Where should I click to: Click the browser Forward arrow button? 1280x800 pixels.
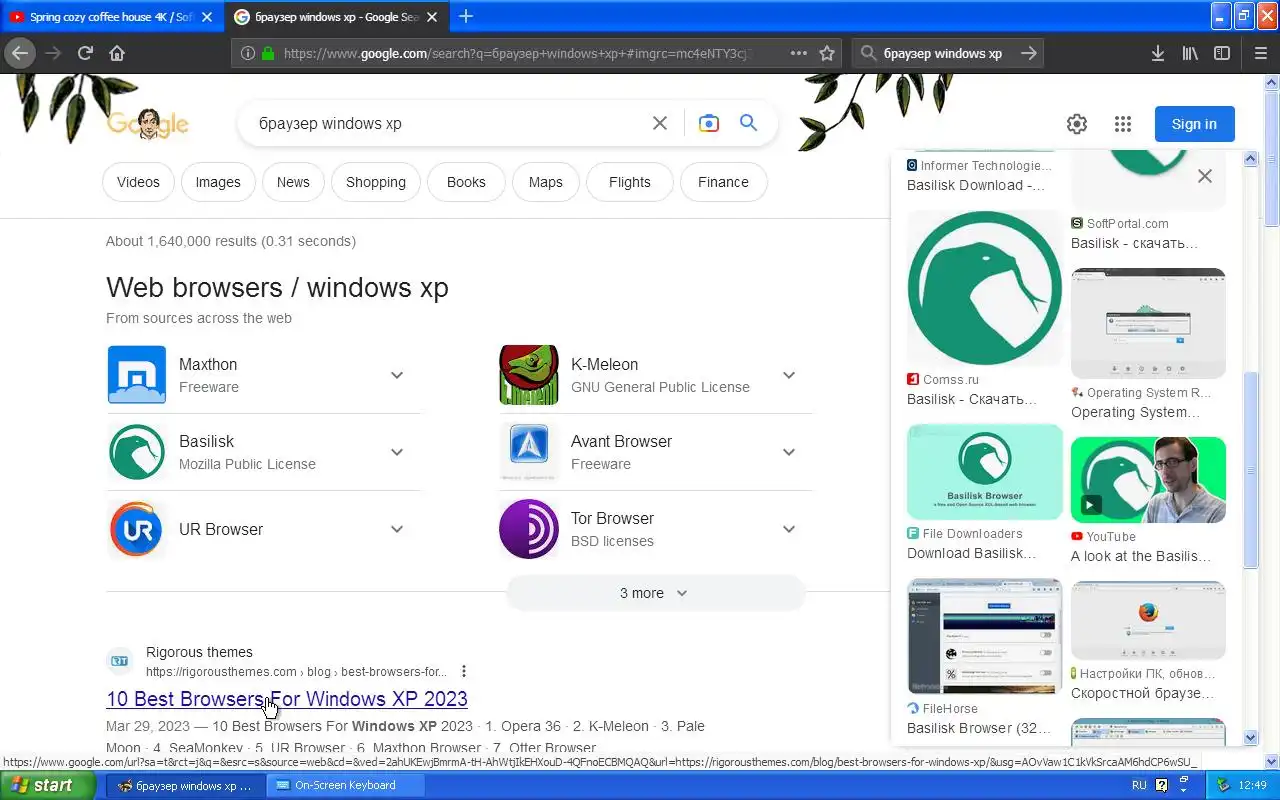point(53,53)
